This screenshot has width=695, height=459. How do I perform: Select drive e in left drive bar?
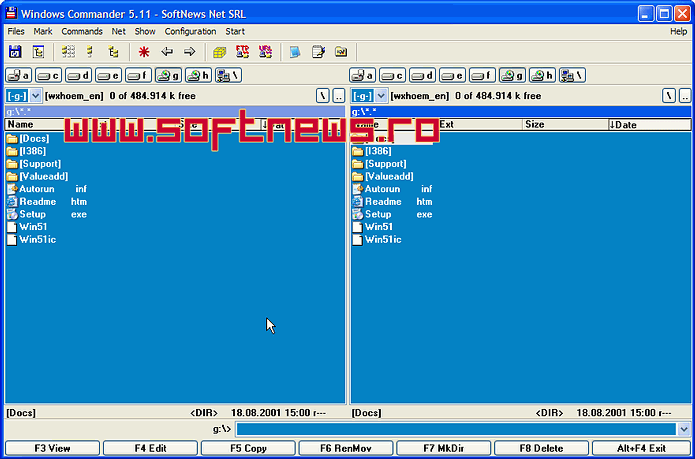pos(109,75)
